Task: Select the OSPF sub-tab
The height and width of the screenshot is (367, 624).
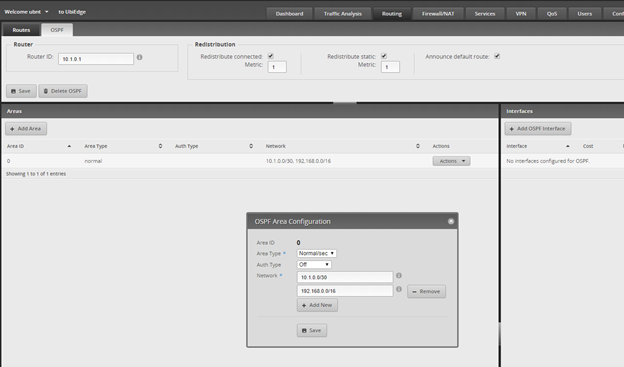Action: (x=57, y=30)
